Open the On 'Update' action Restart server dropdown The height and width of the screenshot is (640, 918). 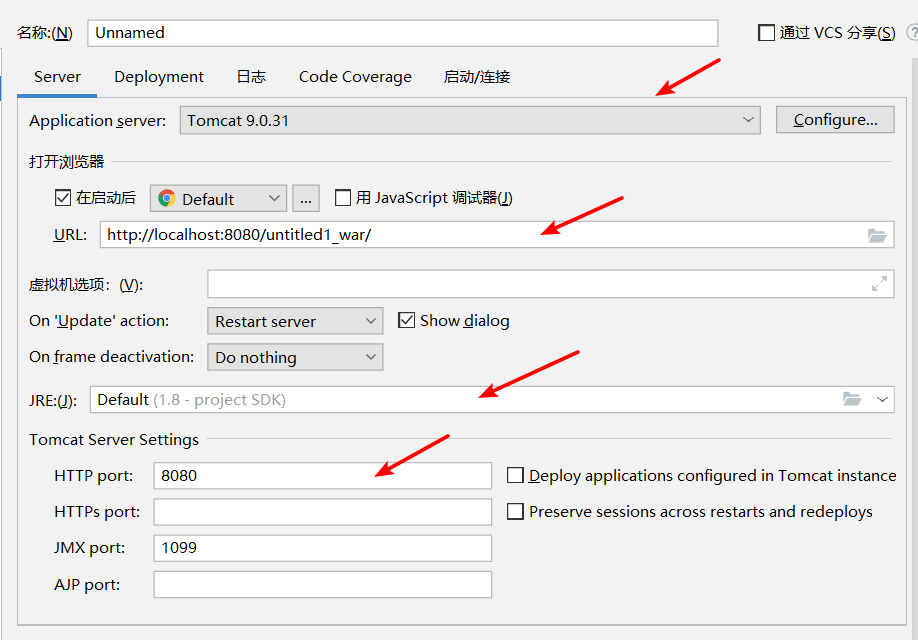[x=295, y=321]
